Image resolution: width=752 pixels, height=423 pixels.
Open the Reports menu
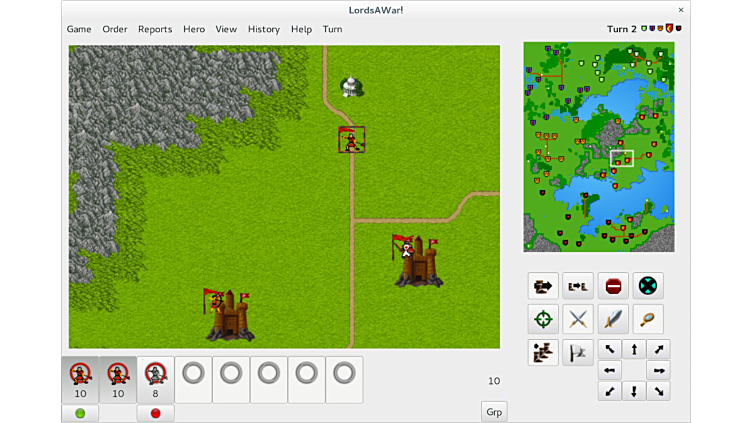[155, 29]
